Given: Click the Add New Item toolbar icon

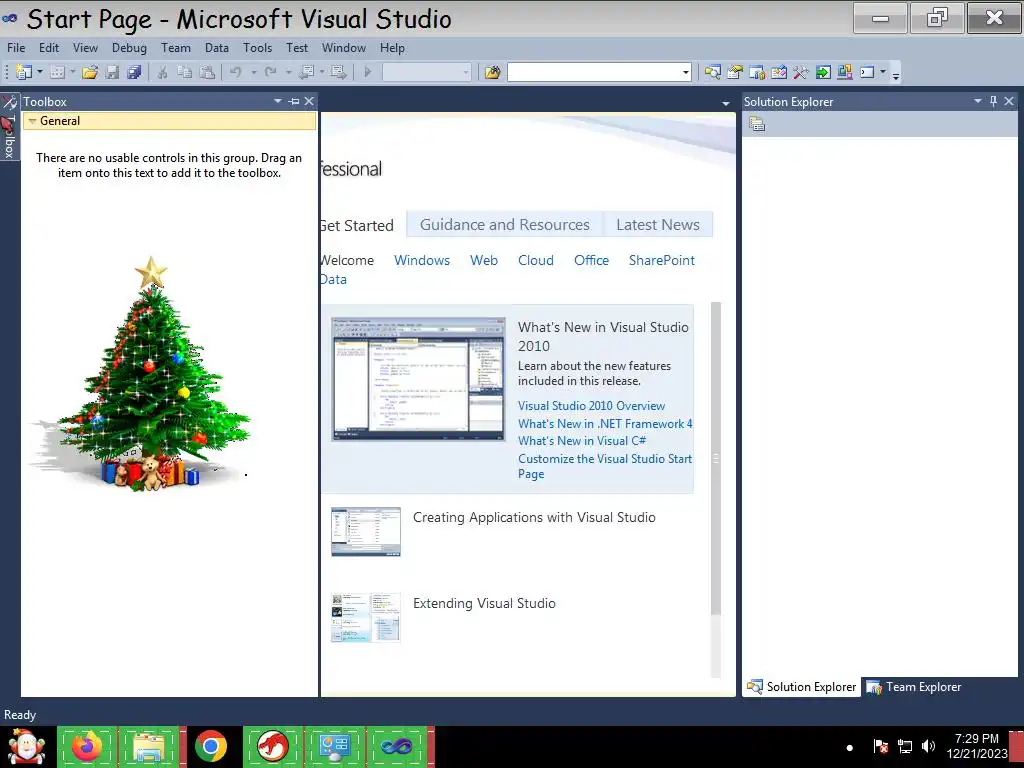Looking at the screenshot, I should pos(57,72).
